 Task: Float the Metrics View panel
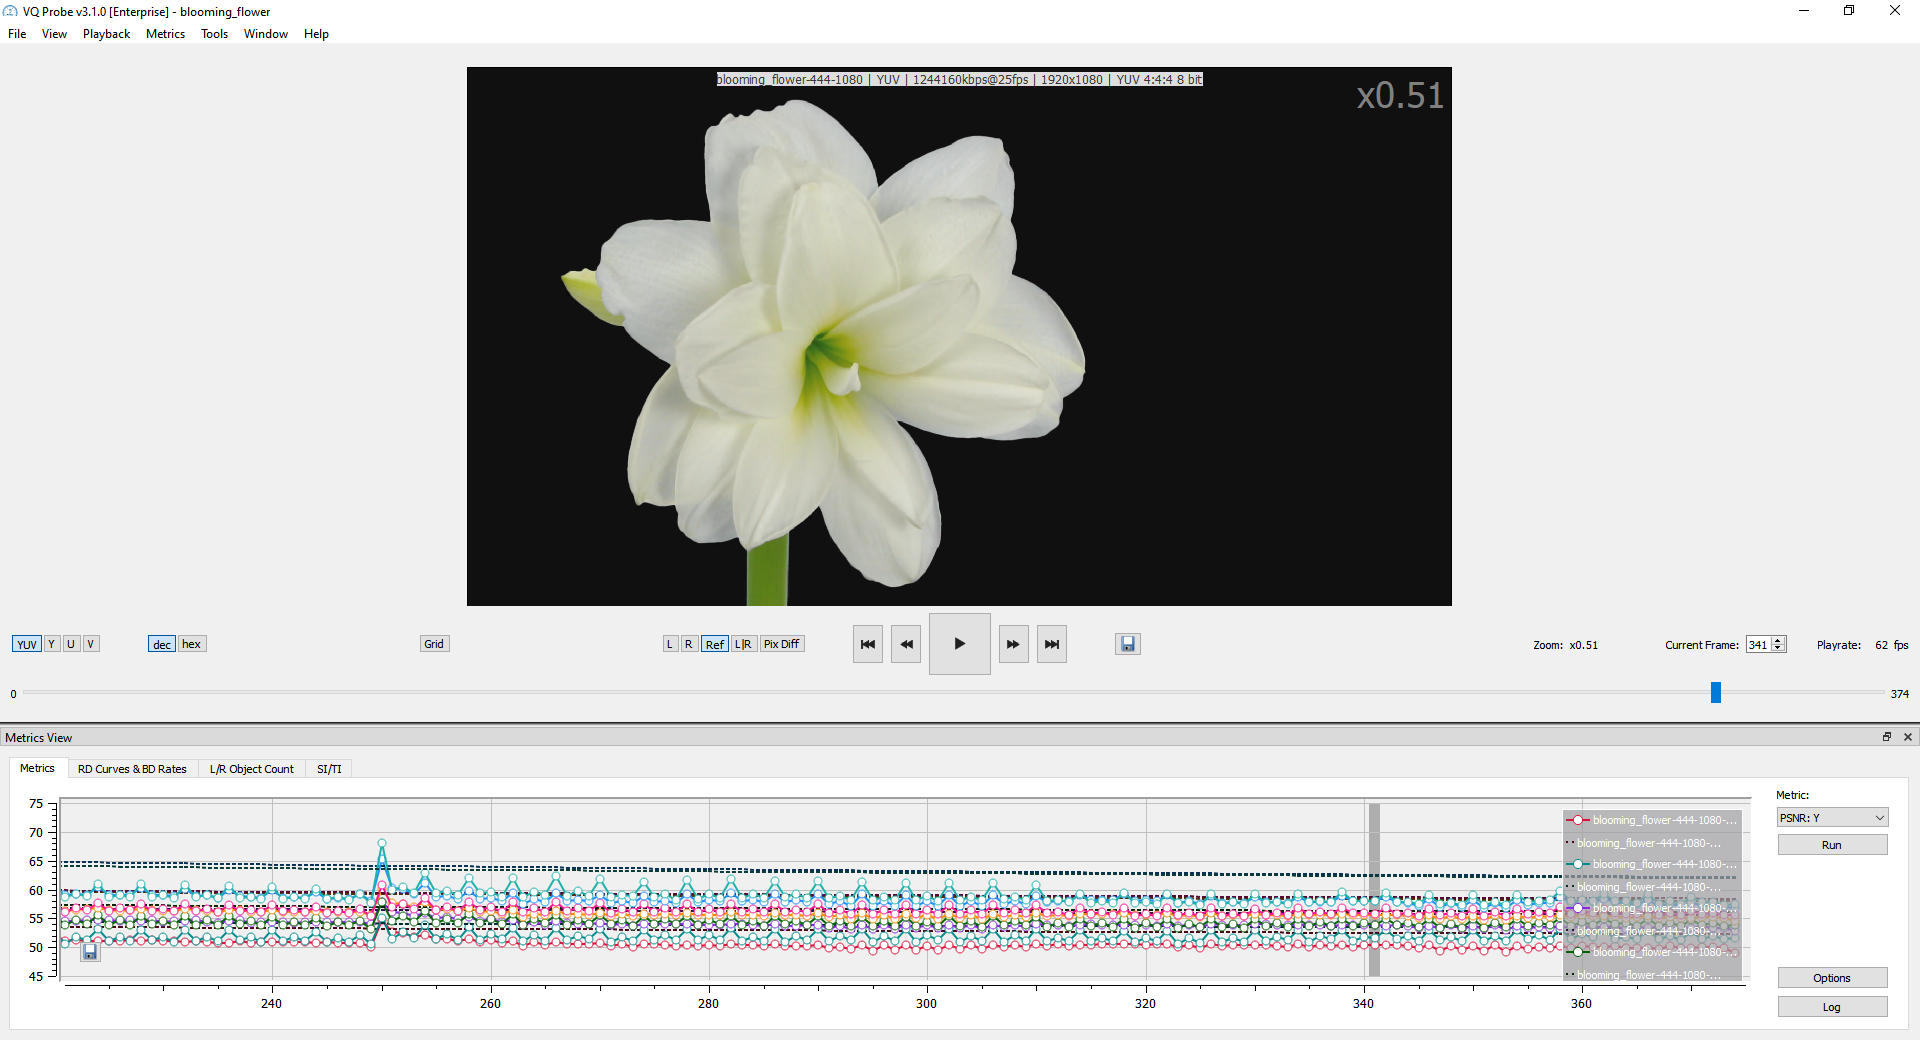tap(1887, 737)
